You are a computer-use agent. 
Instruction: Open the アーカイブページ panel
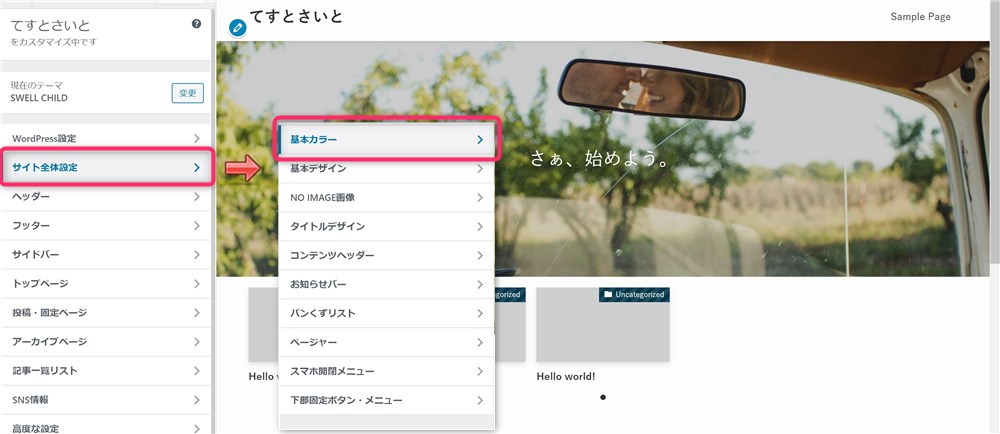tap(105, 342)
